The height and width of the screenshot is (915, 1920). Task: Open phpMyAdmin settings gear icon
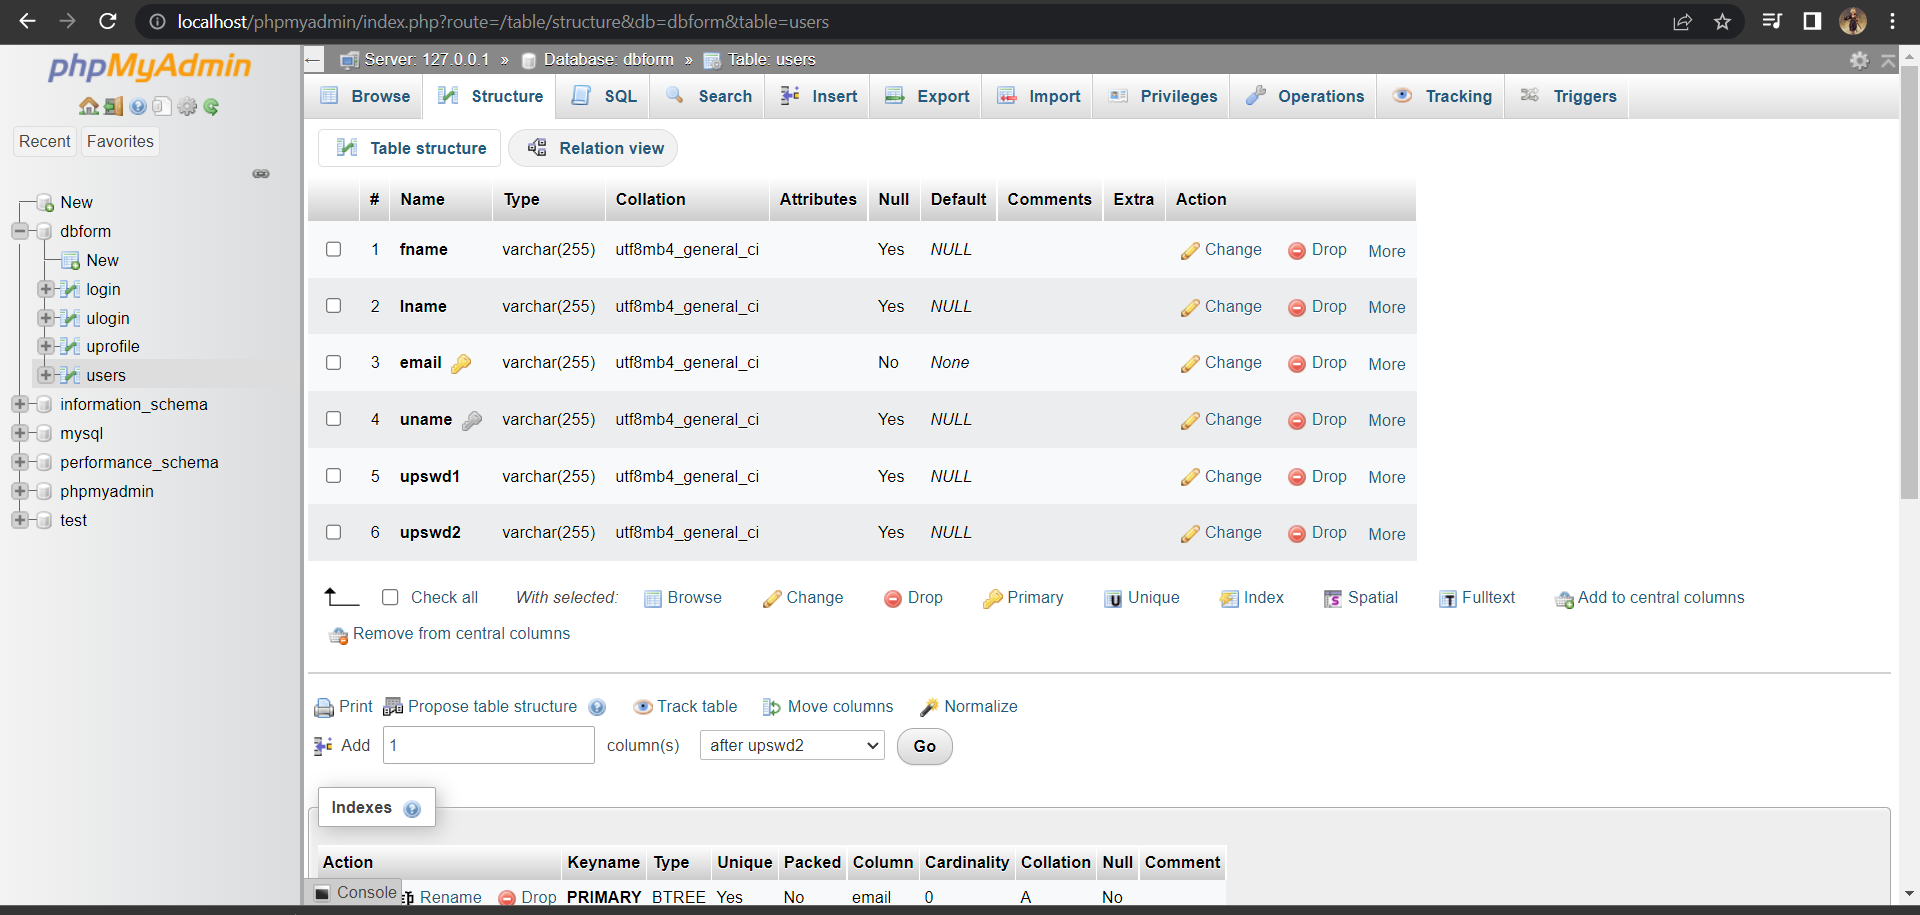(x=1860, y=60)
